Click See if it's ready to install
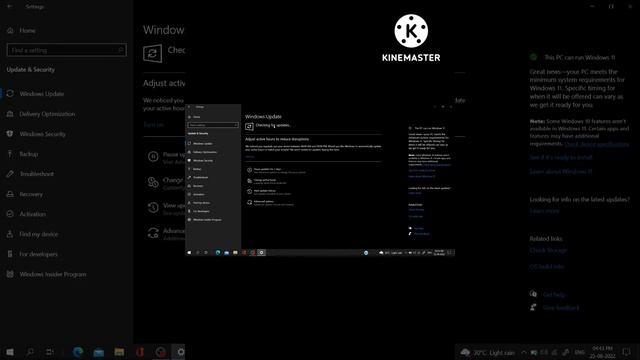This screenshot has height=360, width=640. tap(561, 157)
